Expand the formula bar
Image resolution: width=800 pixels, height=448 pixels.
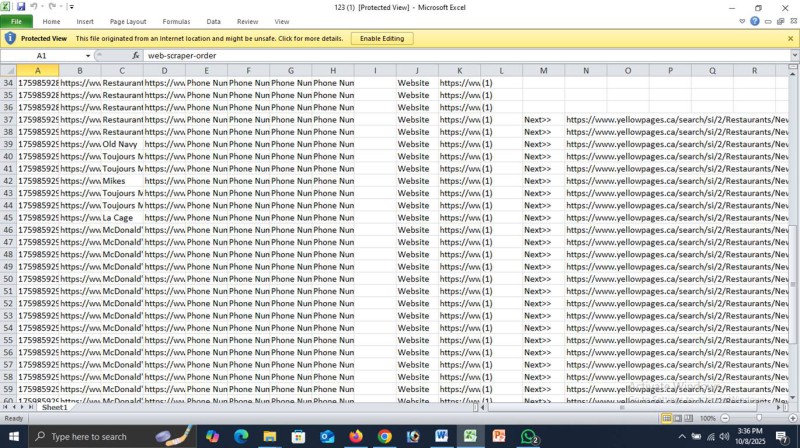coord(790,56)
